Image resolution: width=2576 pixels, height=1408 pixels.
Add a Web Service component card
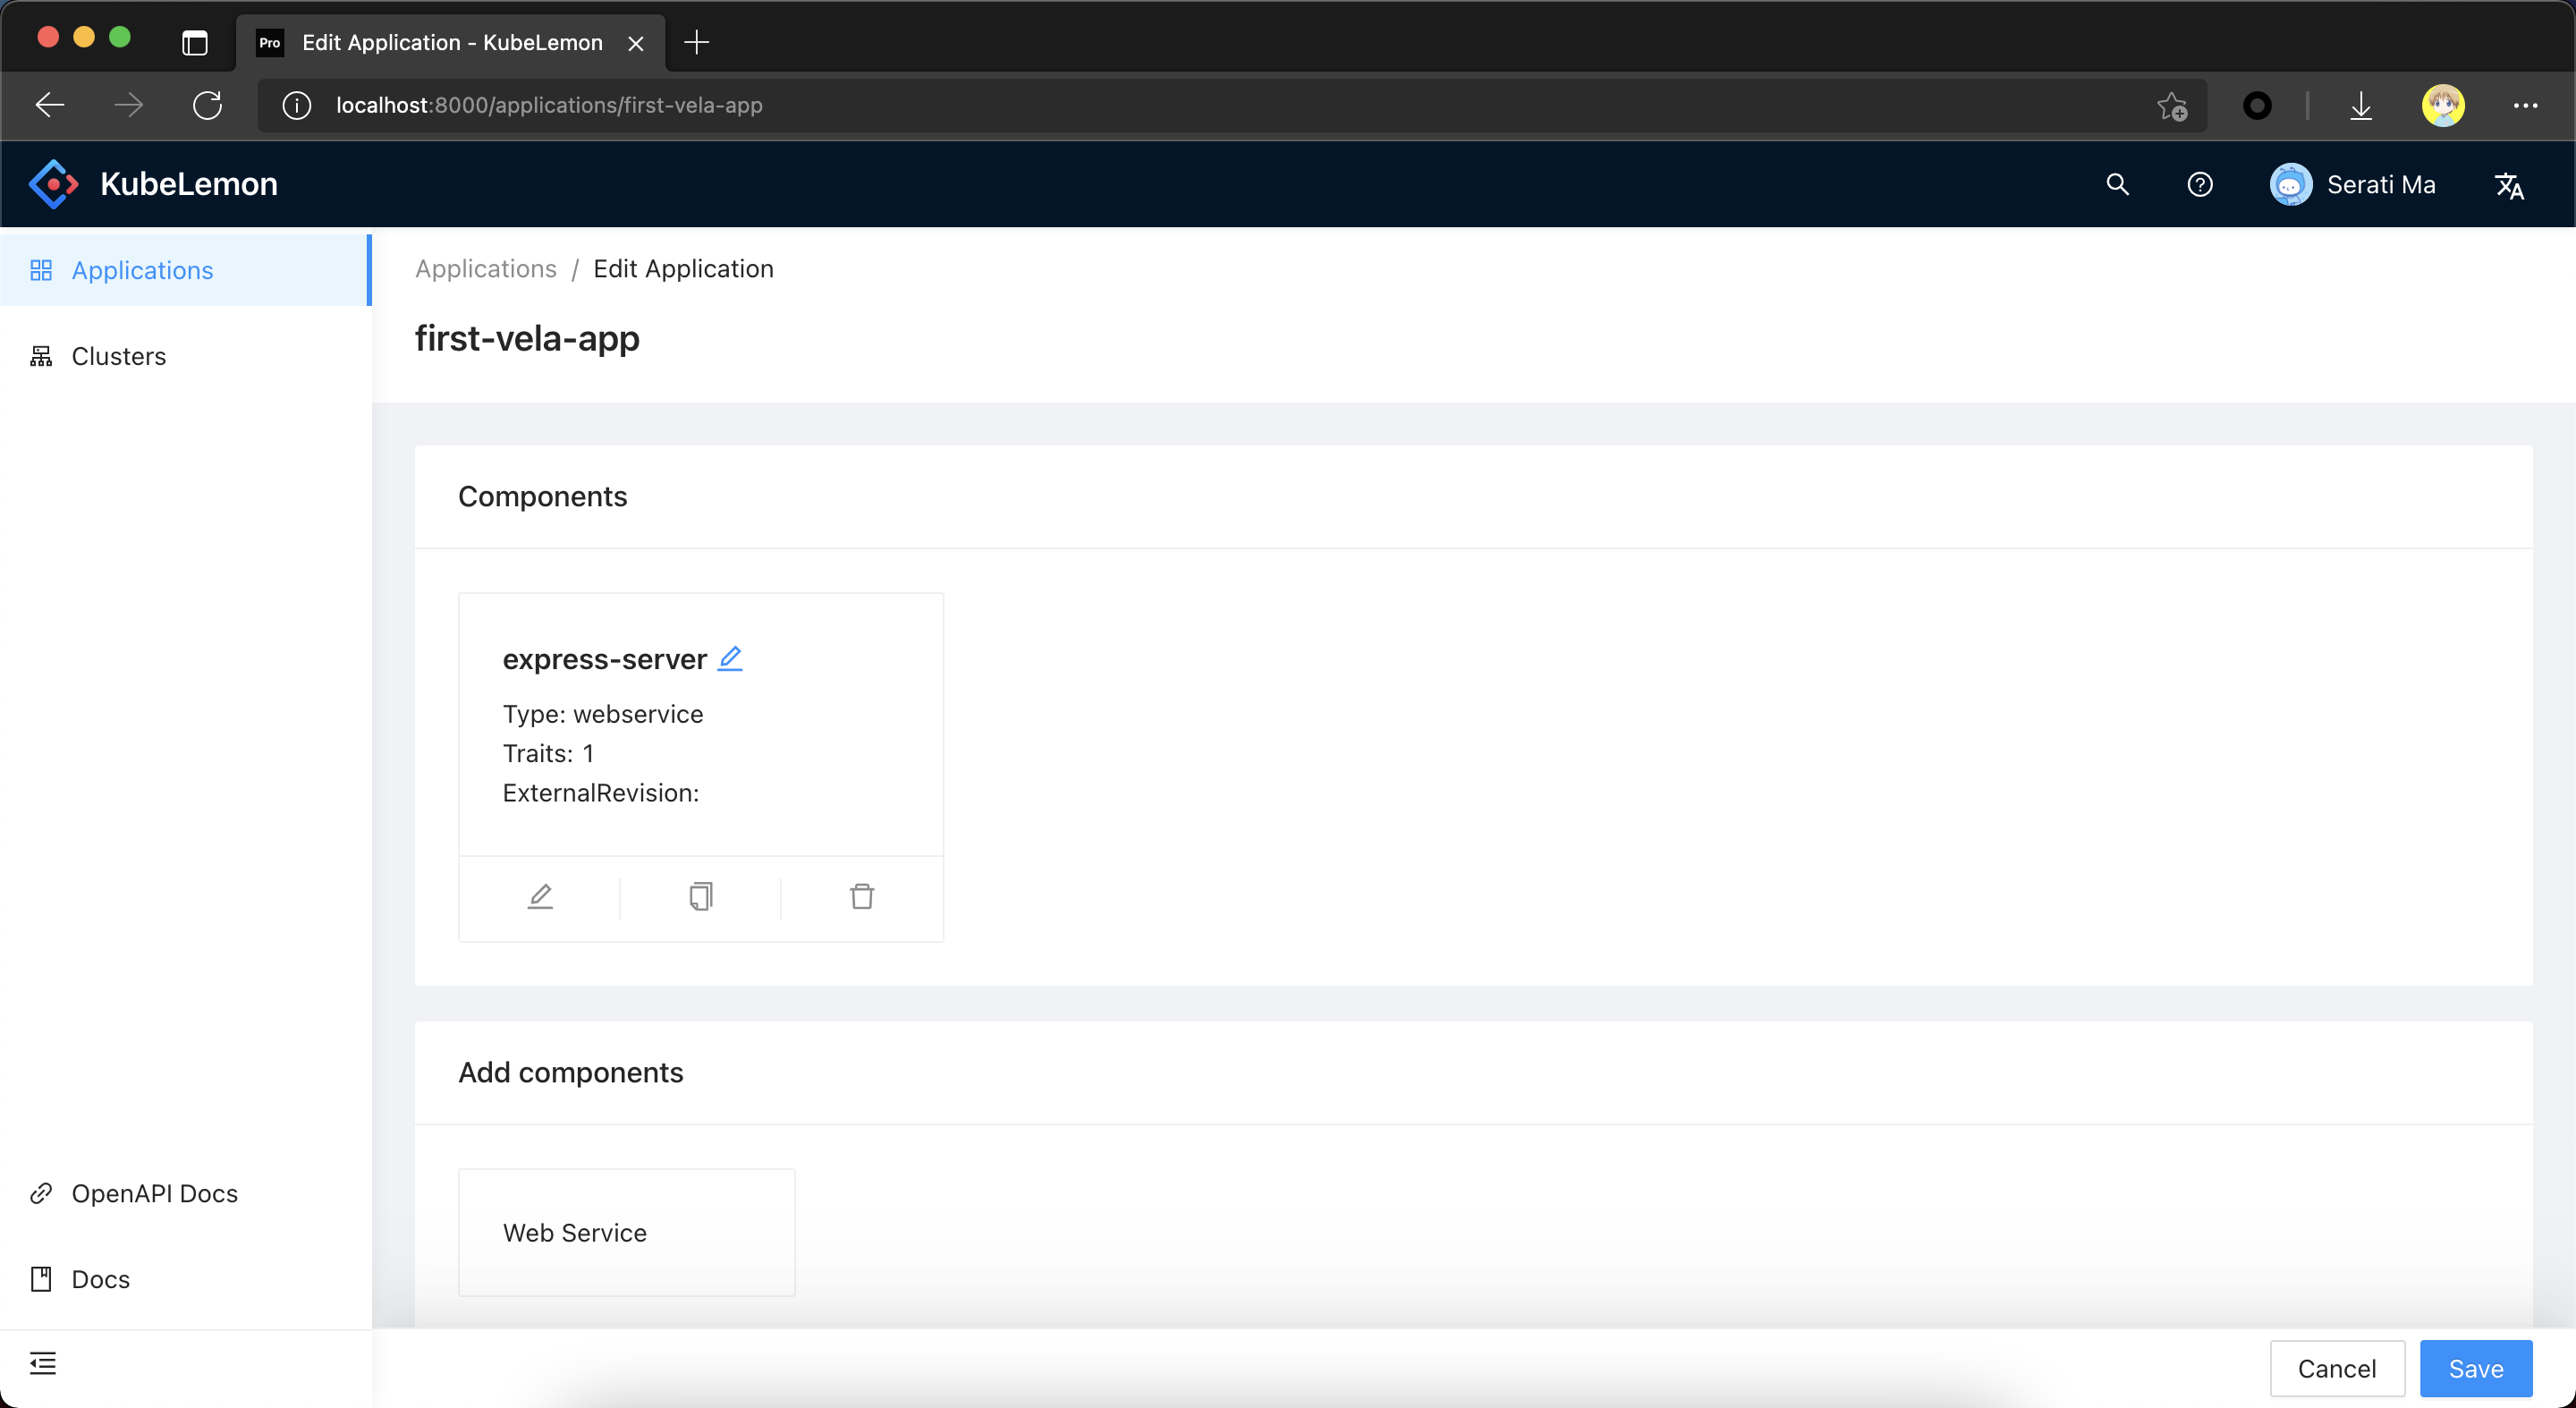[x=626, y=1232]
